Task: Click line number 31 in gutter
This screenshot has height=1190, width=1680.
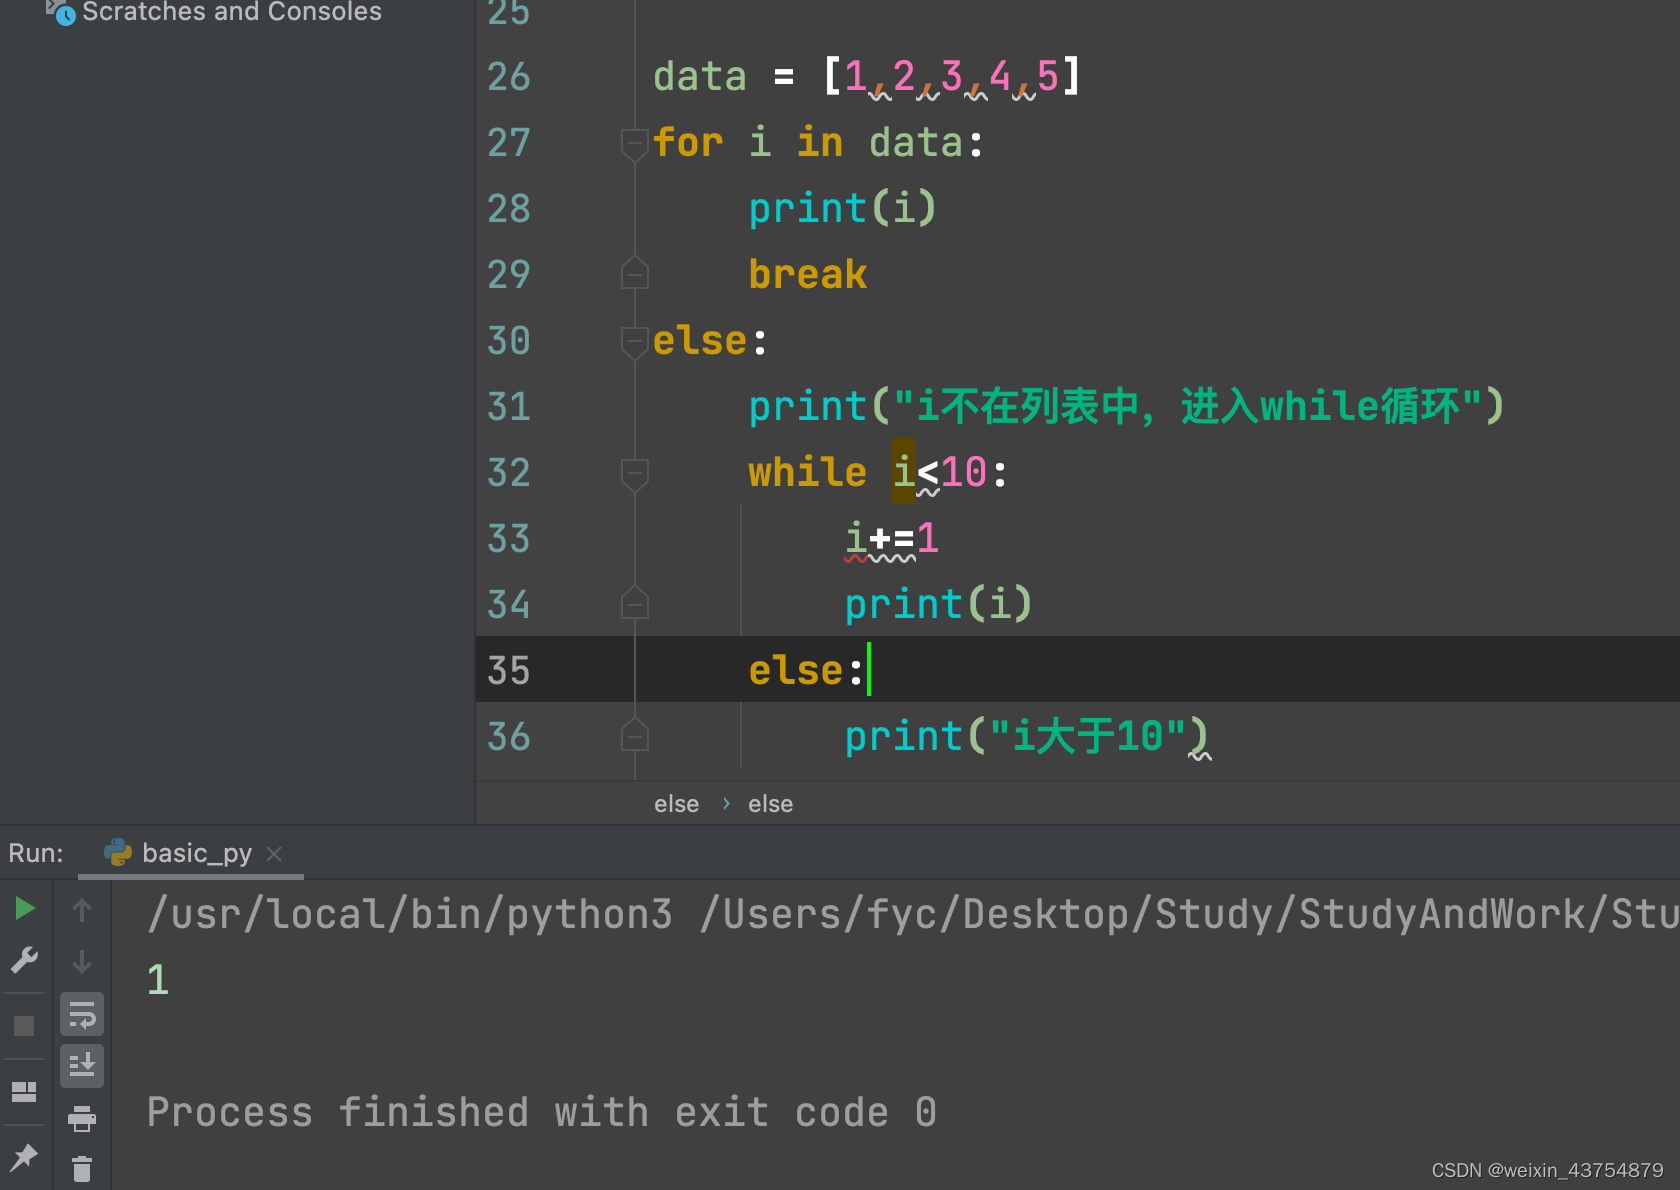Action: [x=509, y=407]
